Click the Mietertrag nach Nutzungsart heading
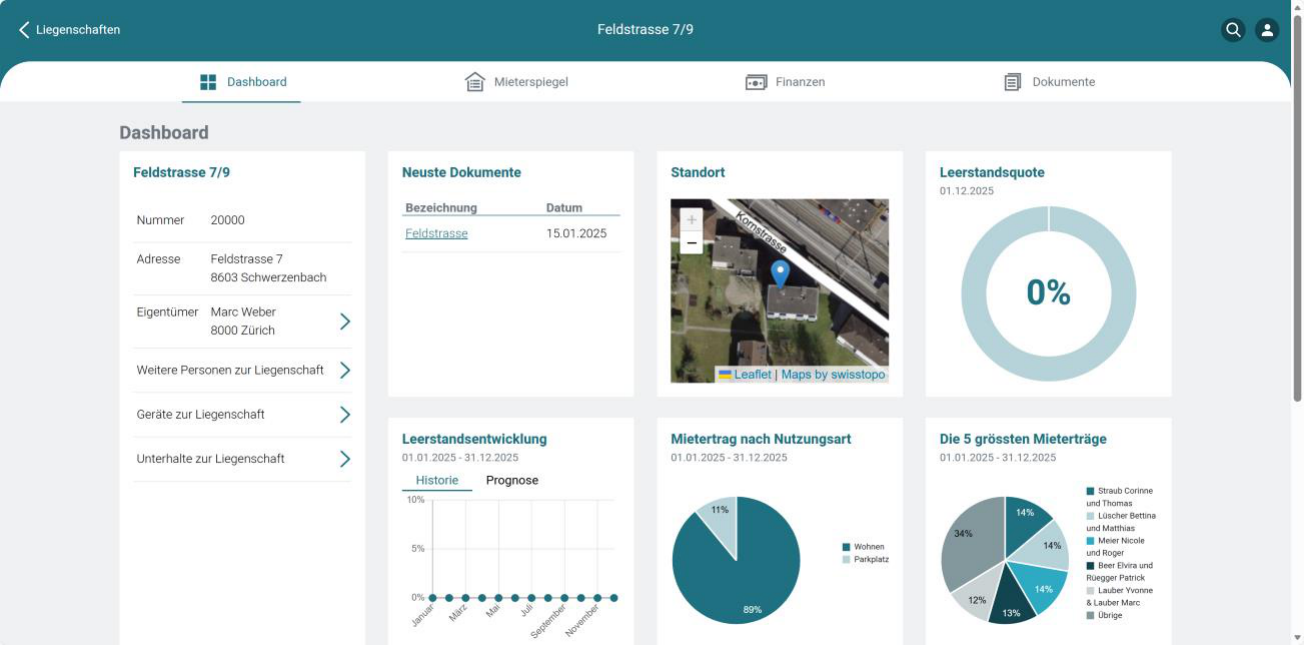 pyautogui.click(x=761, y=439)
